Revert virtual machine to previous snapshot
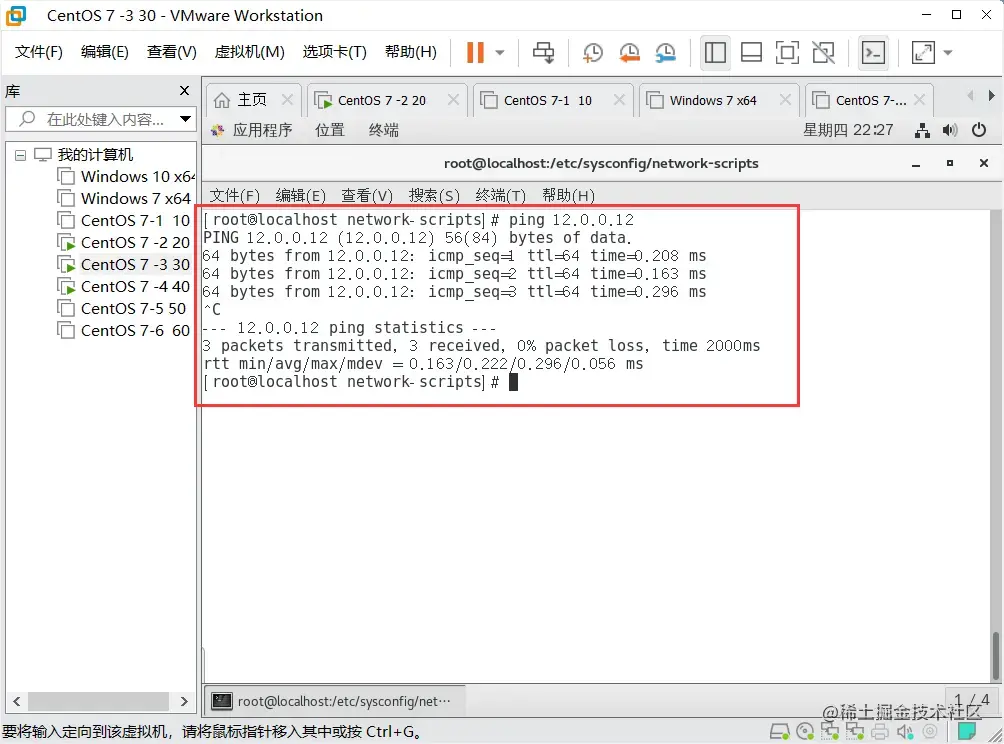This screenshot has width=1004, height=744. pos(629,53)
